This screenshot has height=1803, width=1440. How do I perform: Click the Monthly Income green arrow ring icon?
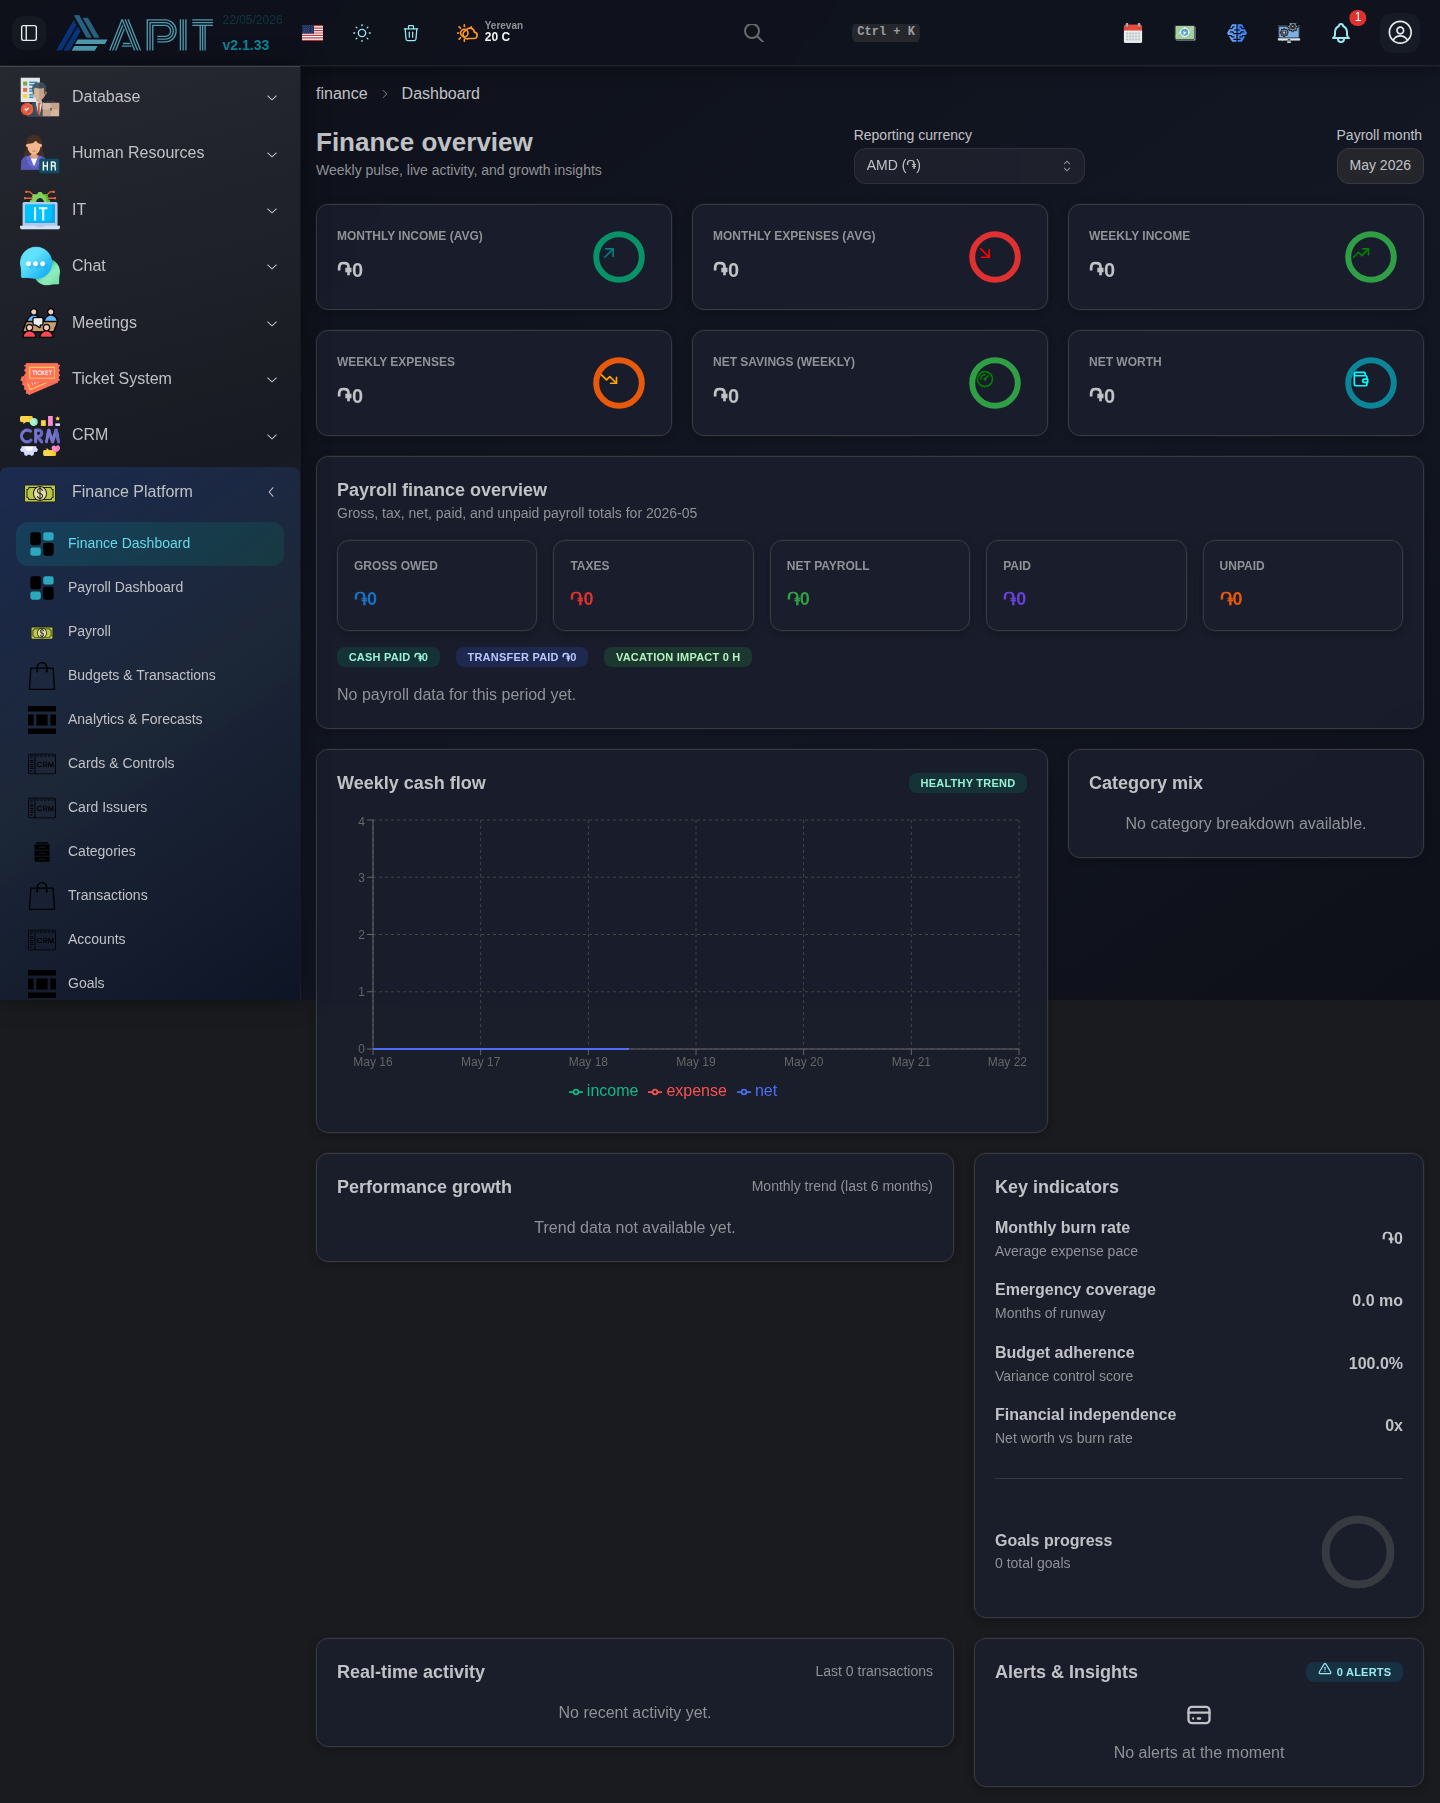click(619, 257)
